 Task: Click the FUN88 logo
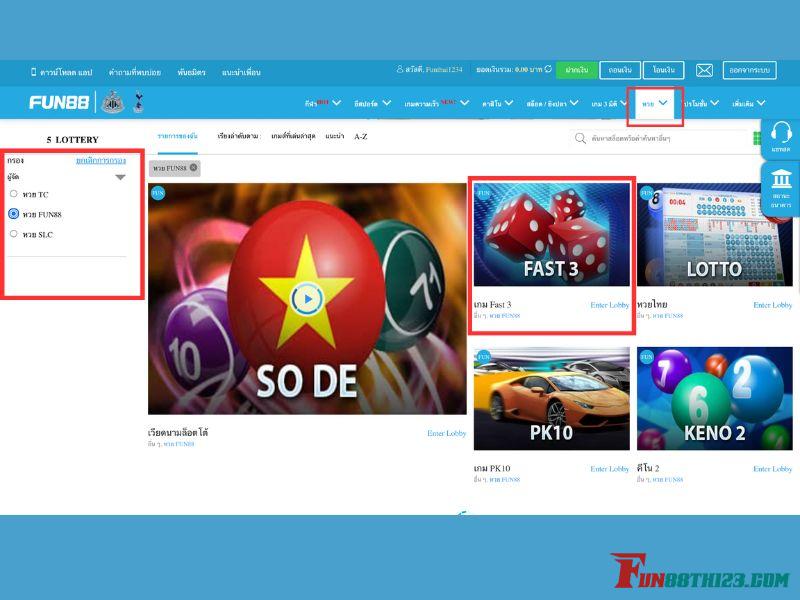59,103
